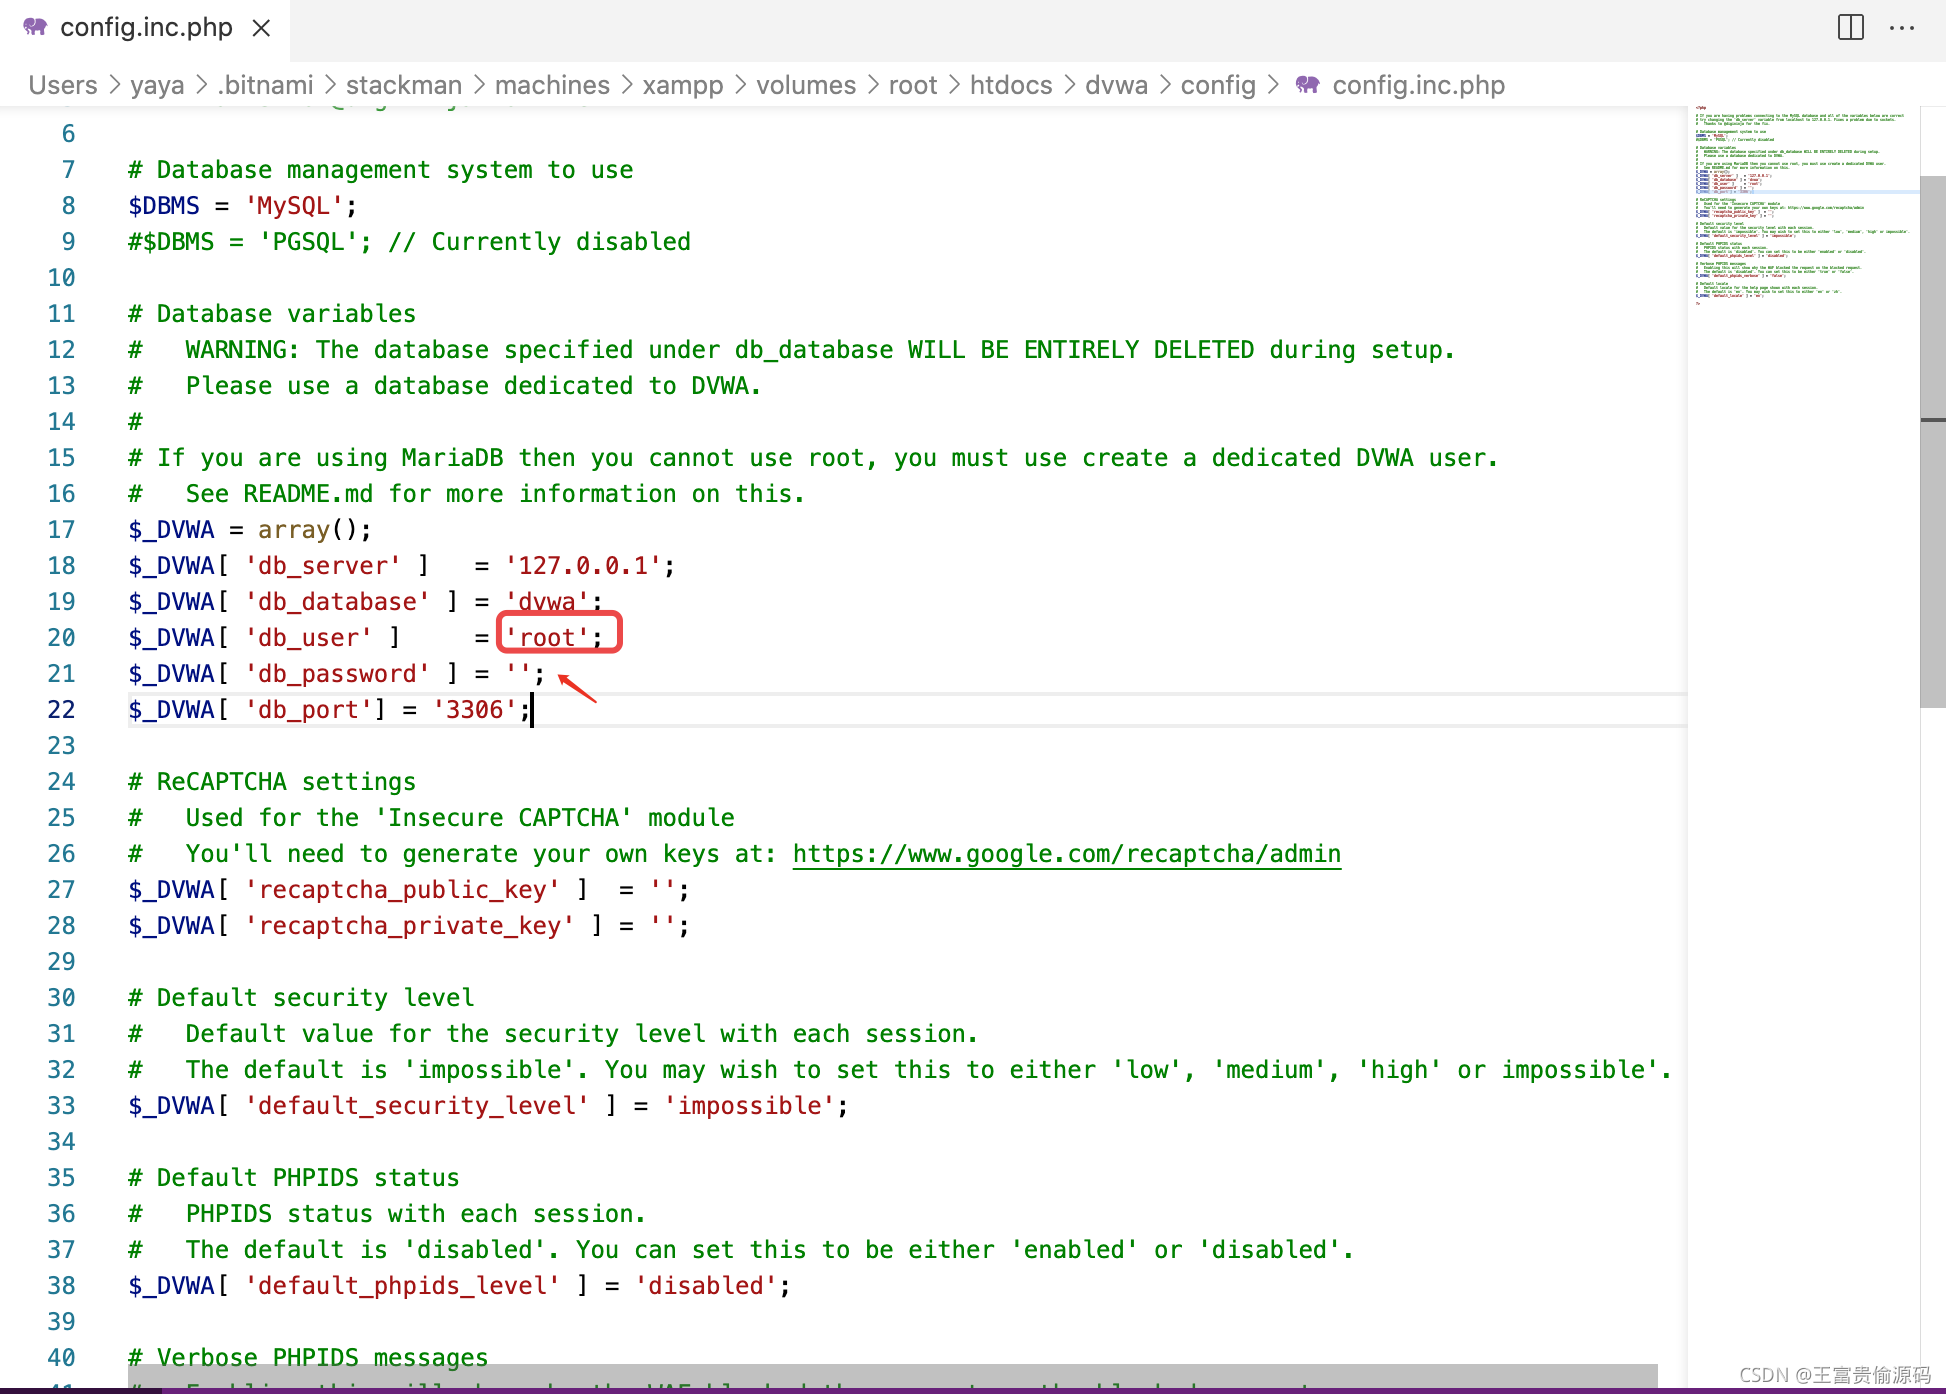1946x1394 pixels.
Task: Click the horizontal scrollbar at bottom
Action: (890, 1376)
